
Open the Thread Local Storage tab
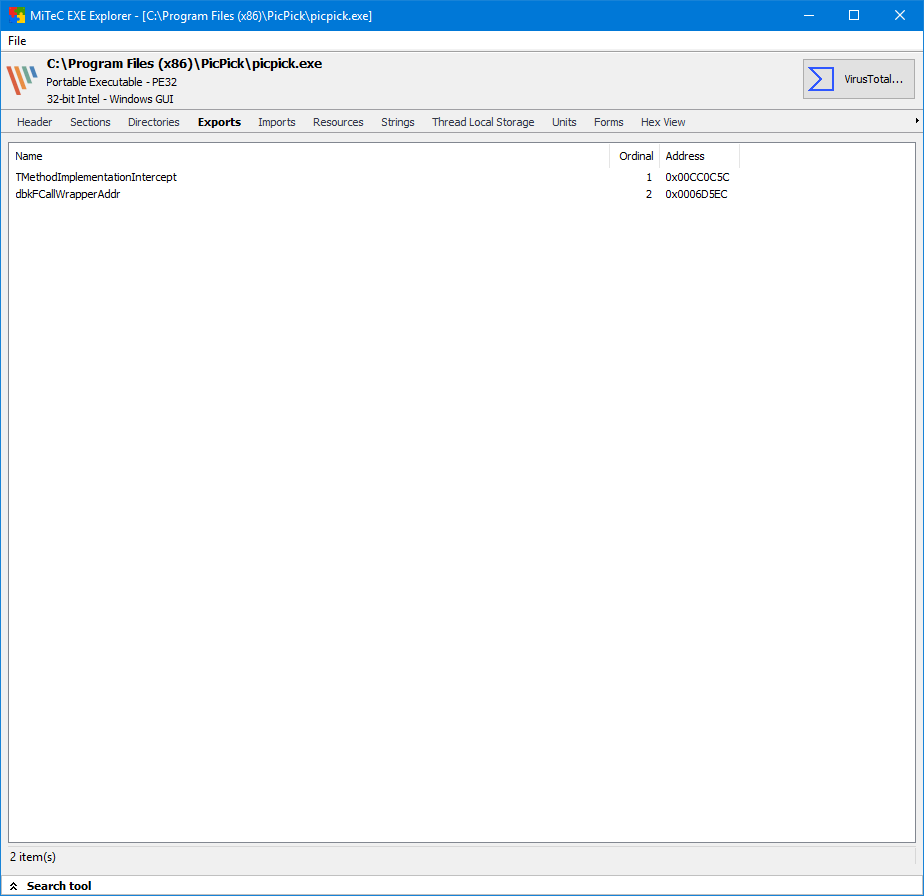(x=483, y=122)
